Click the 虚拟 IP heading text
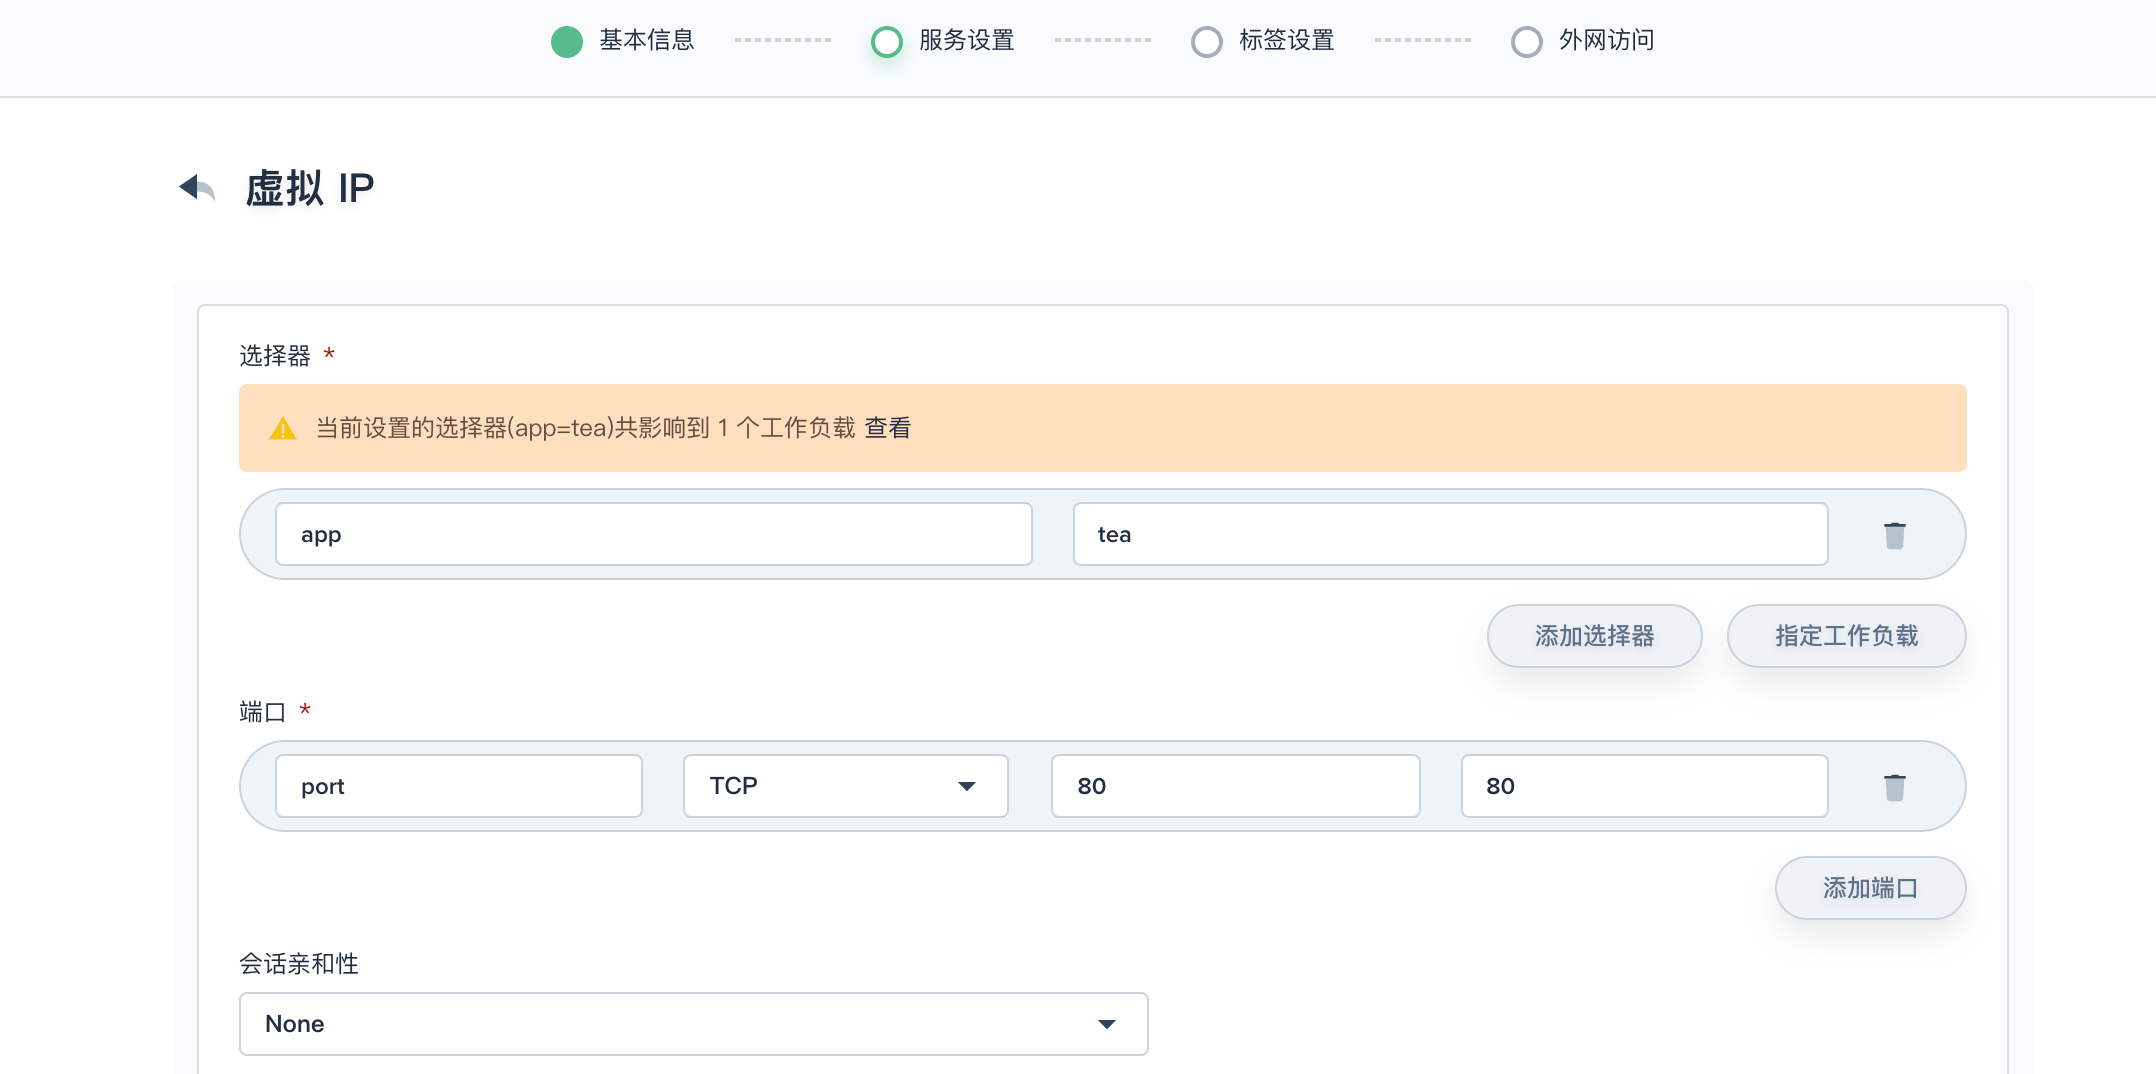The height and width of the screenshot is (1074, 2156). (x=310, y=188)
